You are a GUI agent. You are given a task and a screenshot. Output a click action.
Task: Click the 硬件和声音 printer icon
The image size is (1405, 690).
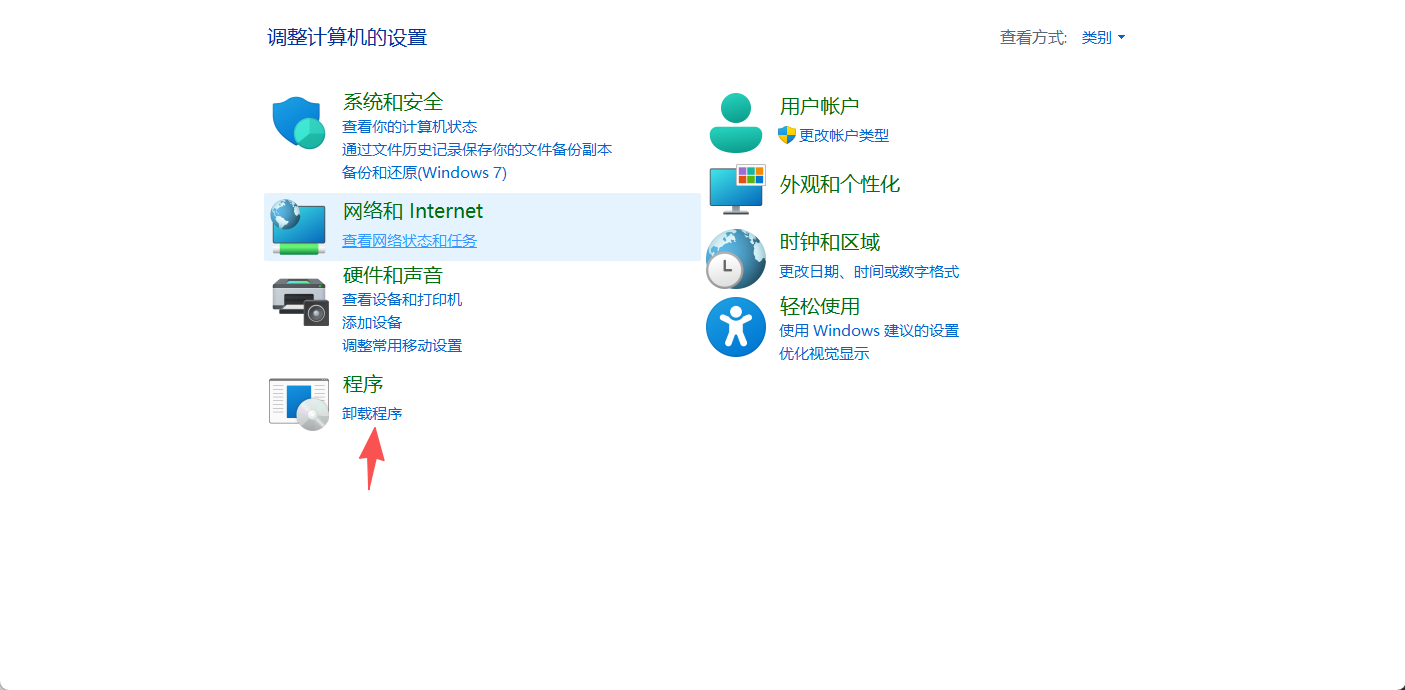[300, 301]
